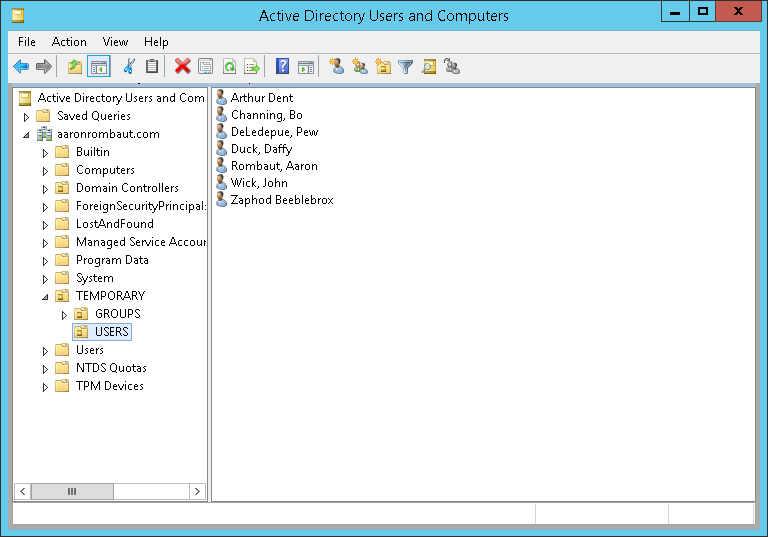Collapse the TEMPORARY organizational unit
768x537 pixels.
(45, 297)
